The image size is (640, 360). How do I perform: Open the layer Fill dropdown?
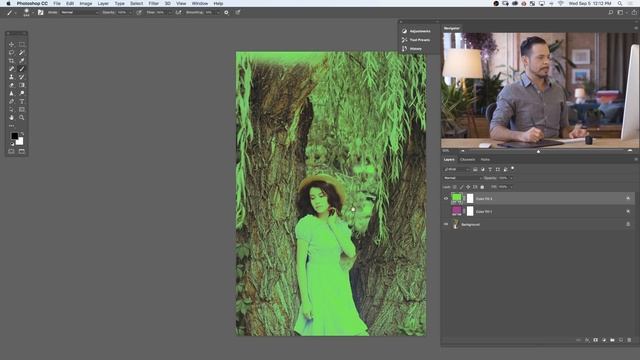tap(511, 187)
